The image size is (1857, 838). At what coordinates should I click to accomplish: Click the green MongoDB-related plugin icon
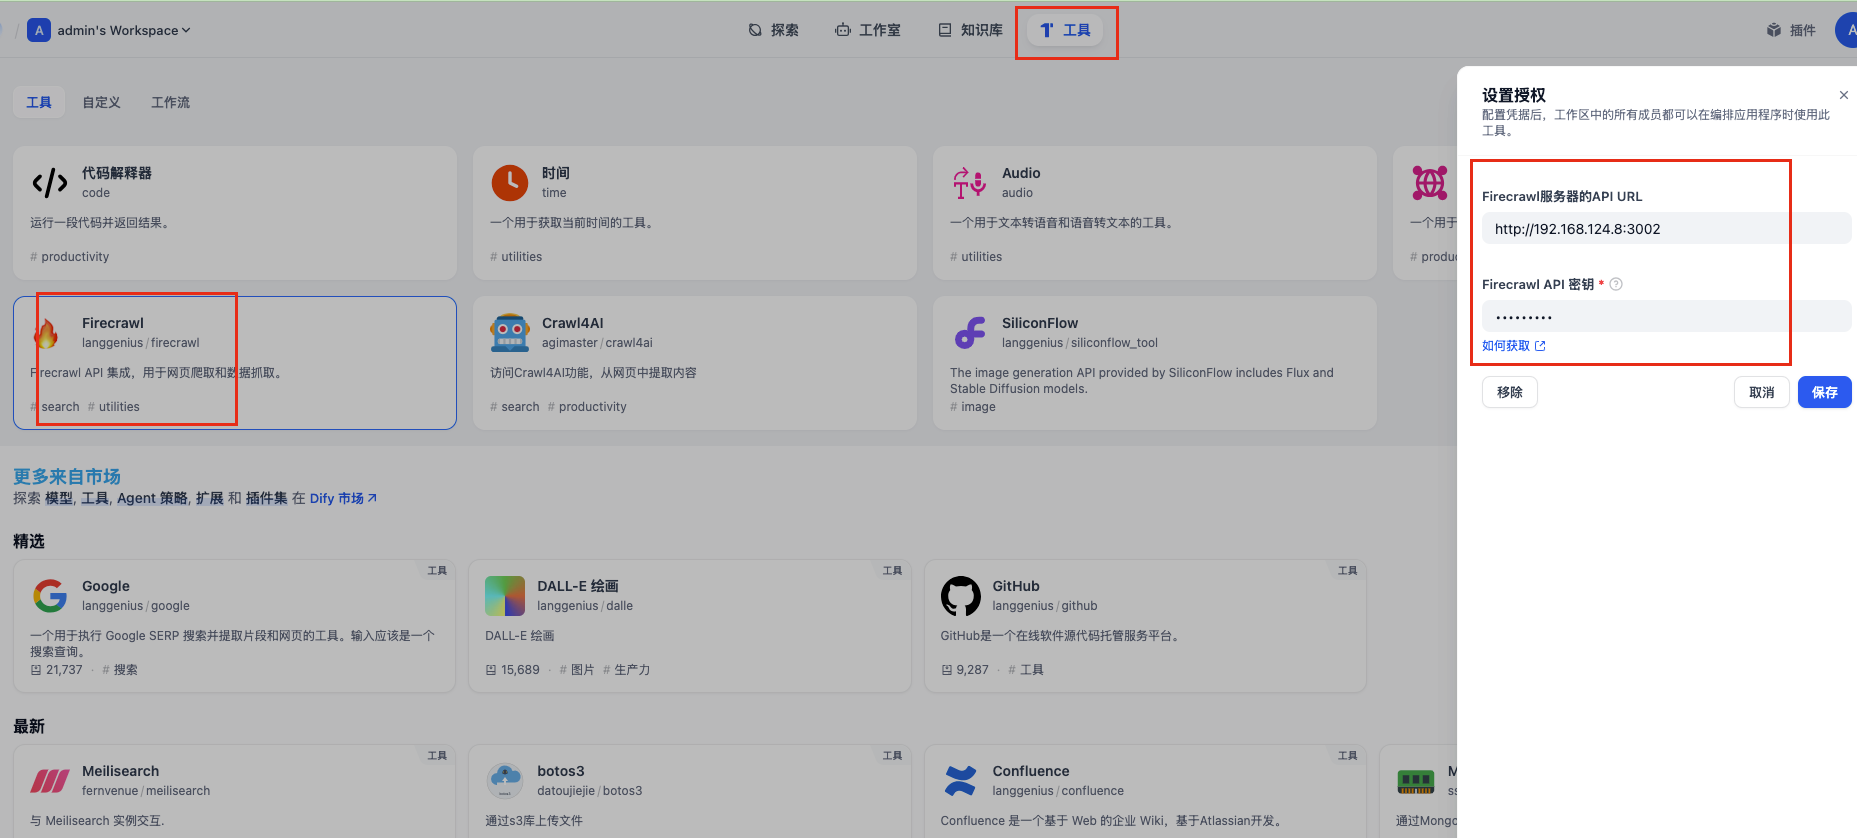coord(1416,781)
